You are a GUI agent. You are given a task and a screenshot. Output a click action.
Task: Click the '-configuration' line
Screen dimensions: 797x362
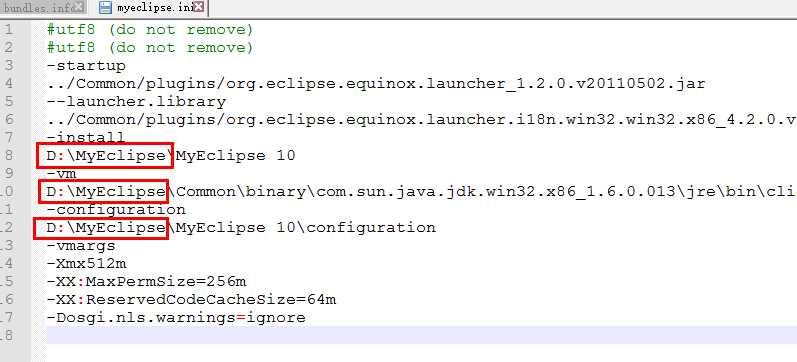point(116,209)
